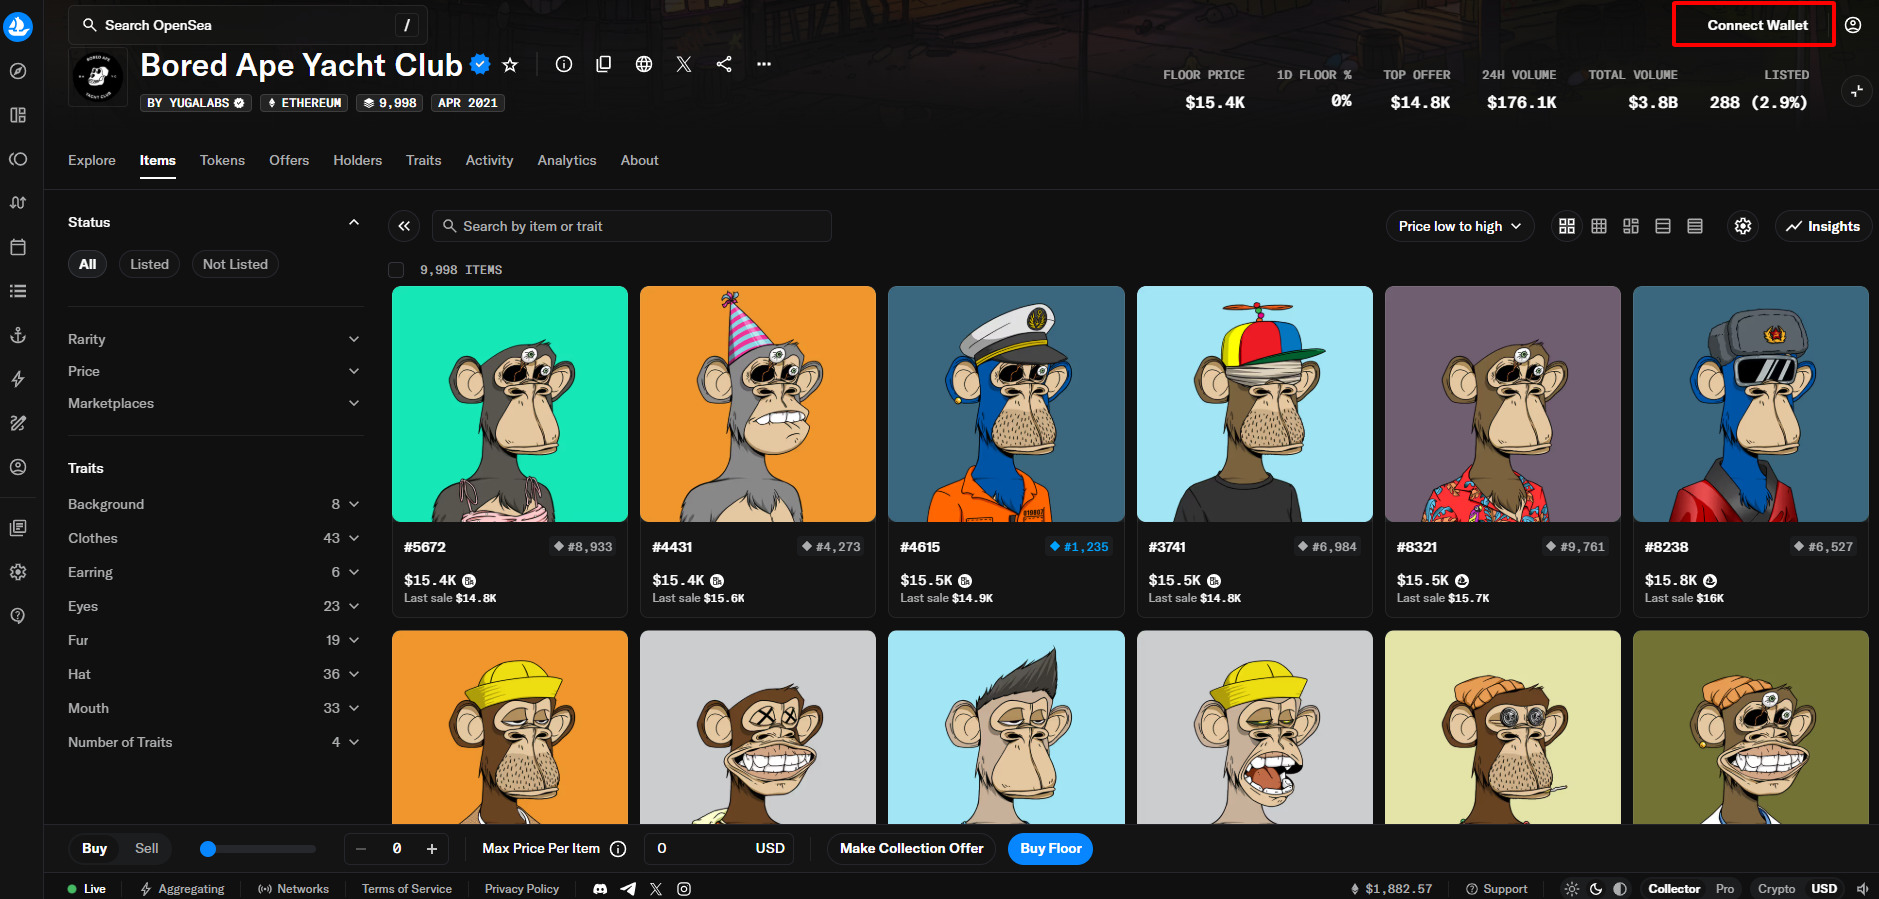Copy collection address icon
The image size is (1879, 899).
tap(604, 64)
